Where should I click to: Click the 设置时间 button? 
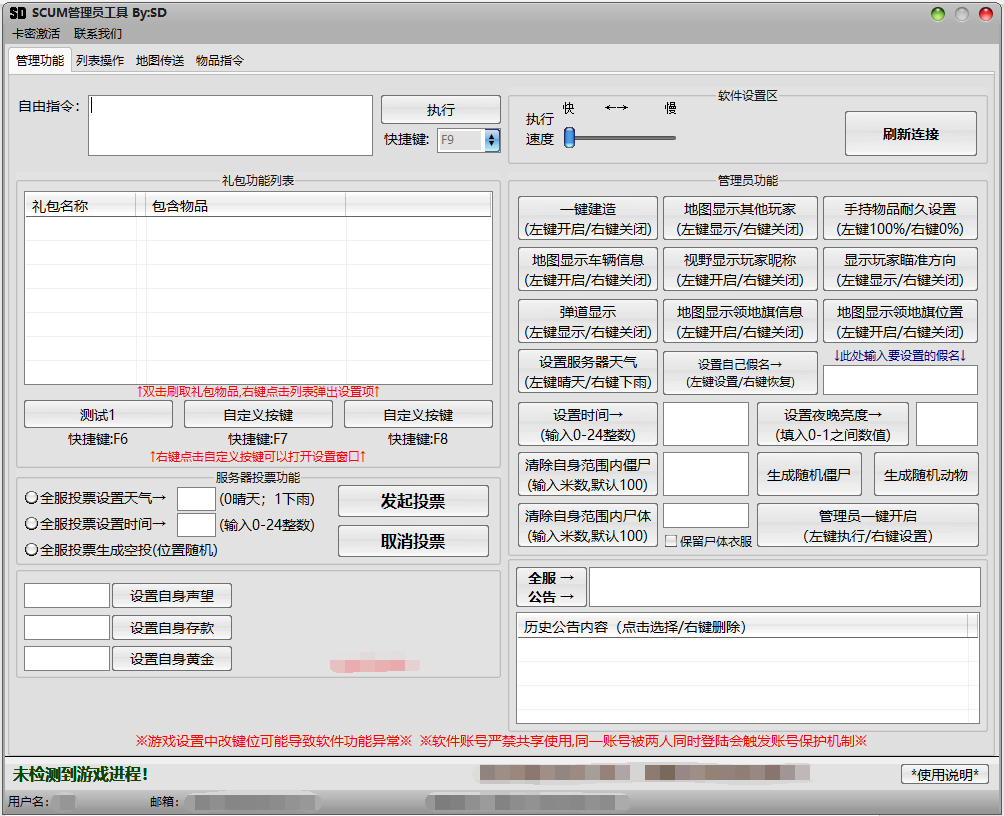588,424
